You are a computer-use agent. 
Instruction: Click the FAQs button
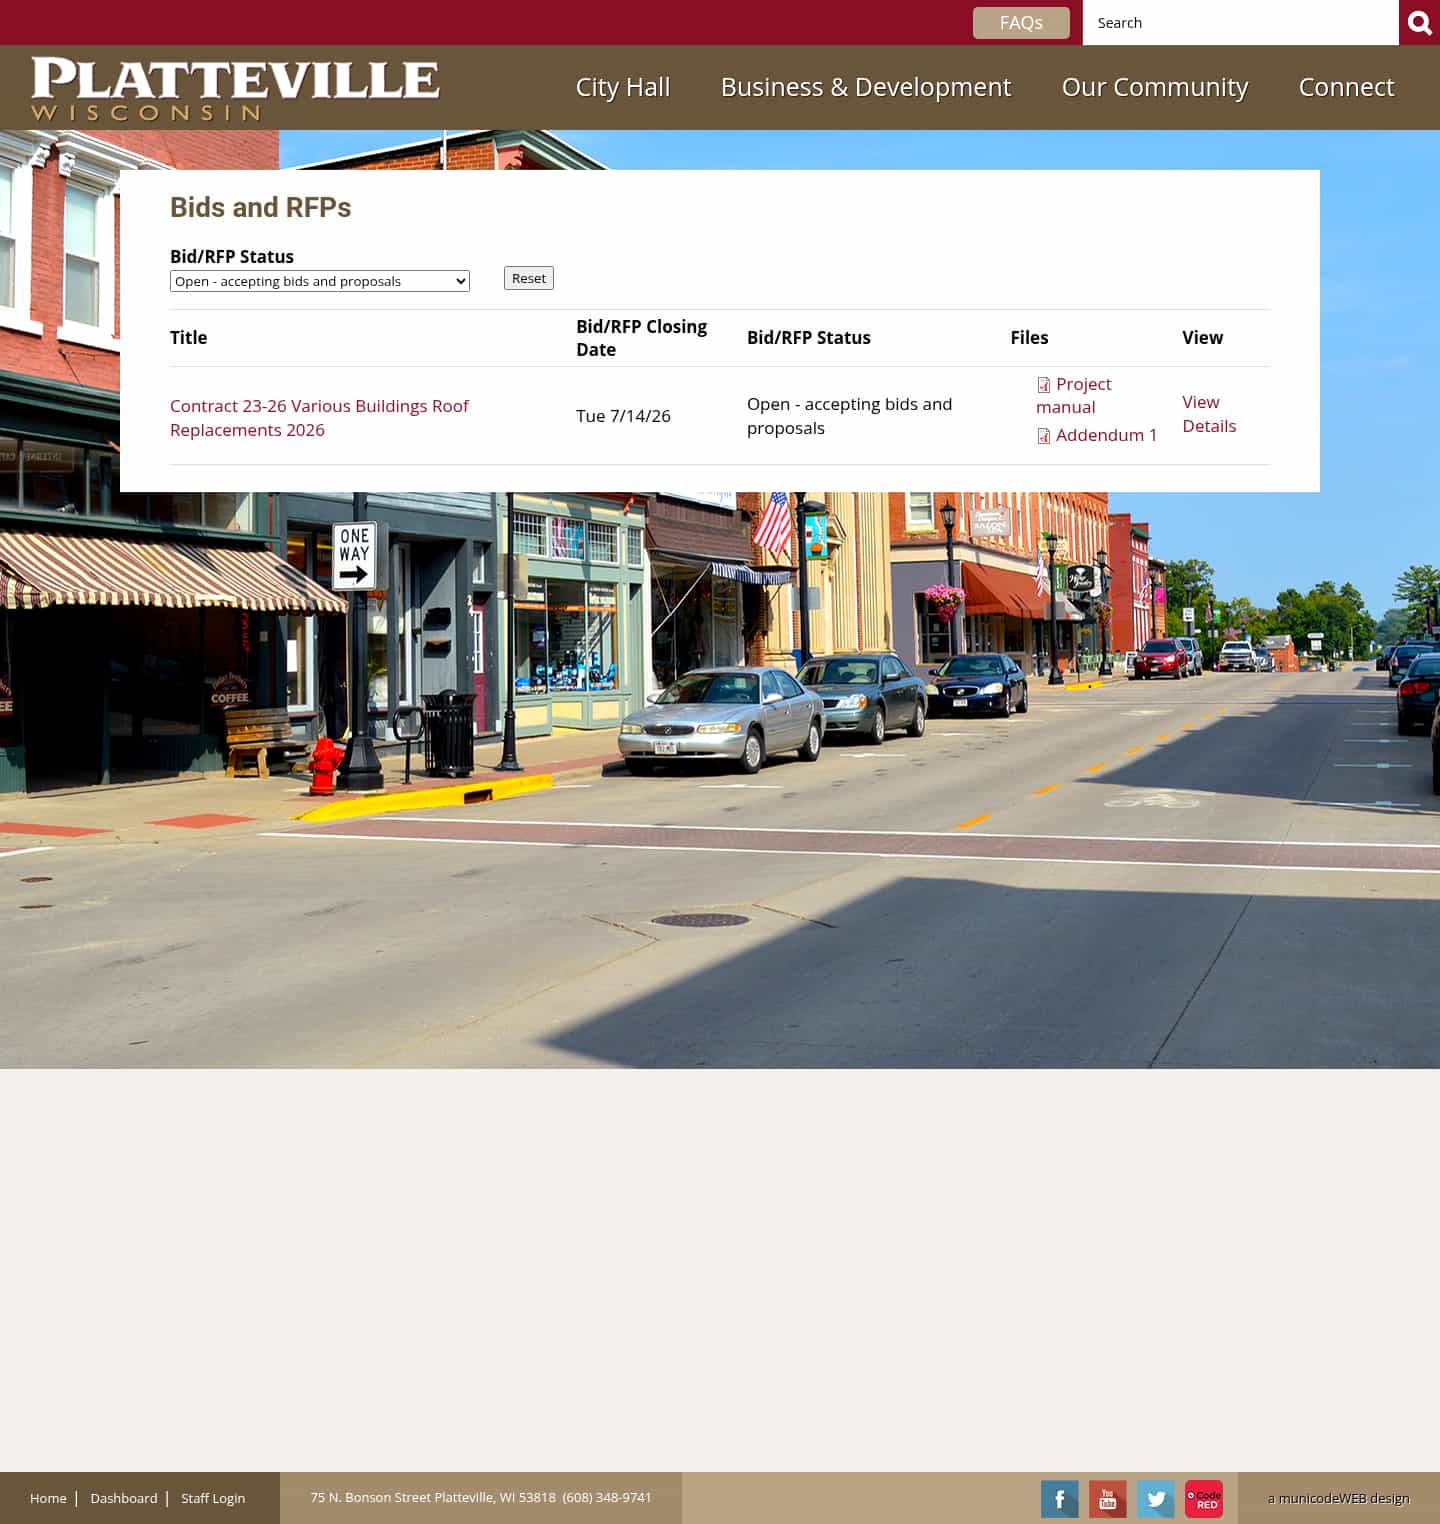(x=1021, y=23)
